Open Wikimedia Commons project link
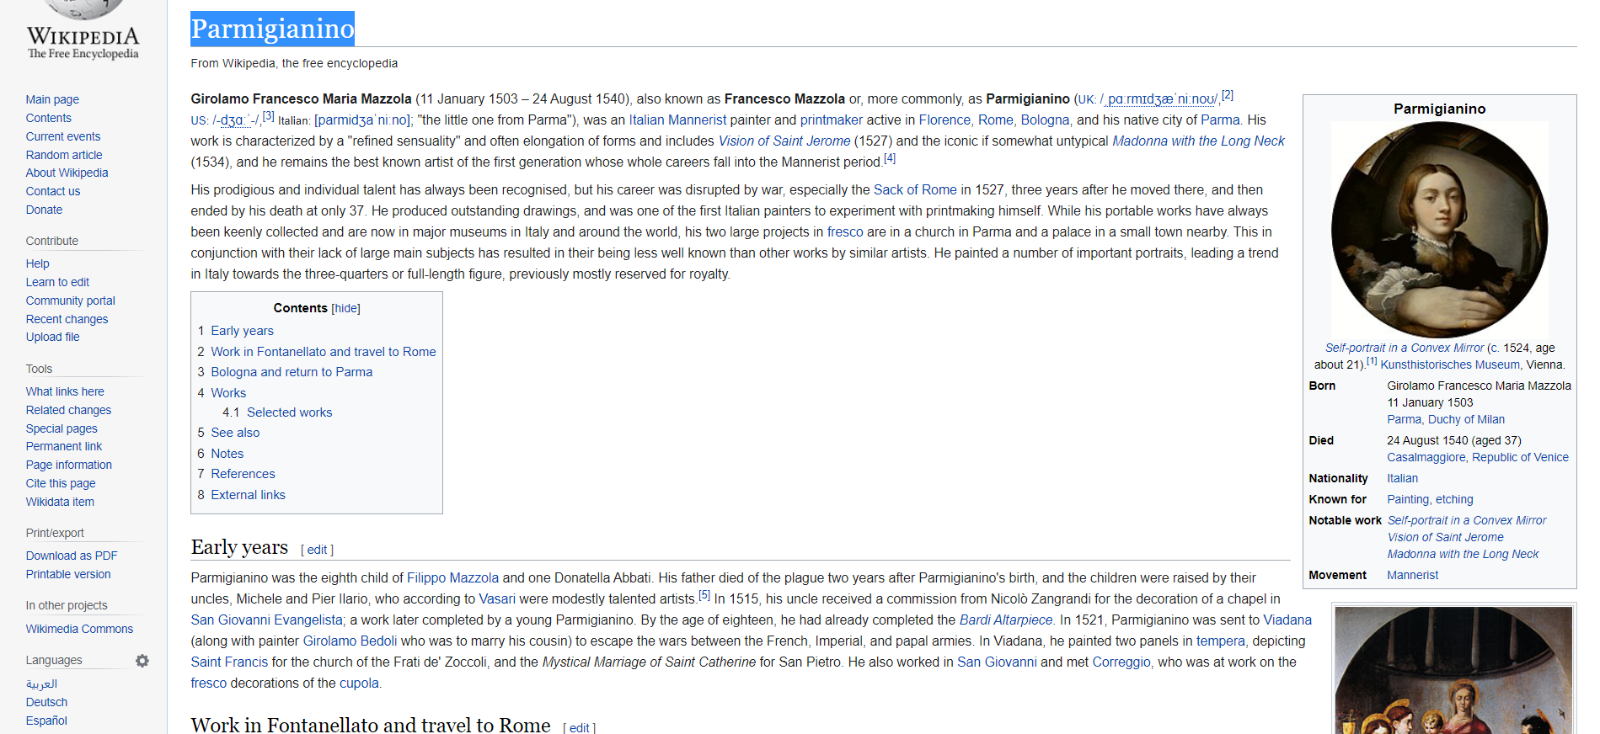 (x=79, y=629)
